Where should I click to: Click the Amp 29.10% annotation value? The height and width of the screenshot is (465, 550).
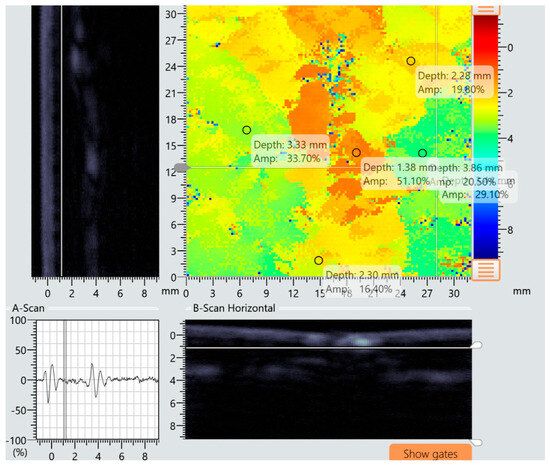[x=491, y=195]
